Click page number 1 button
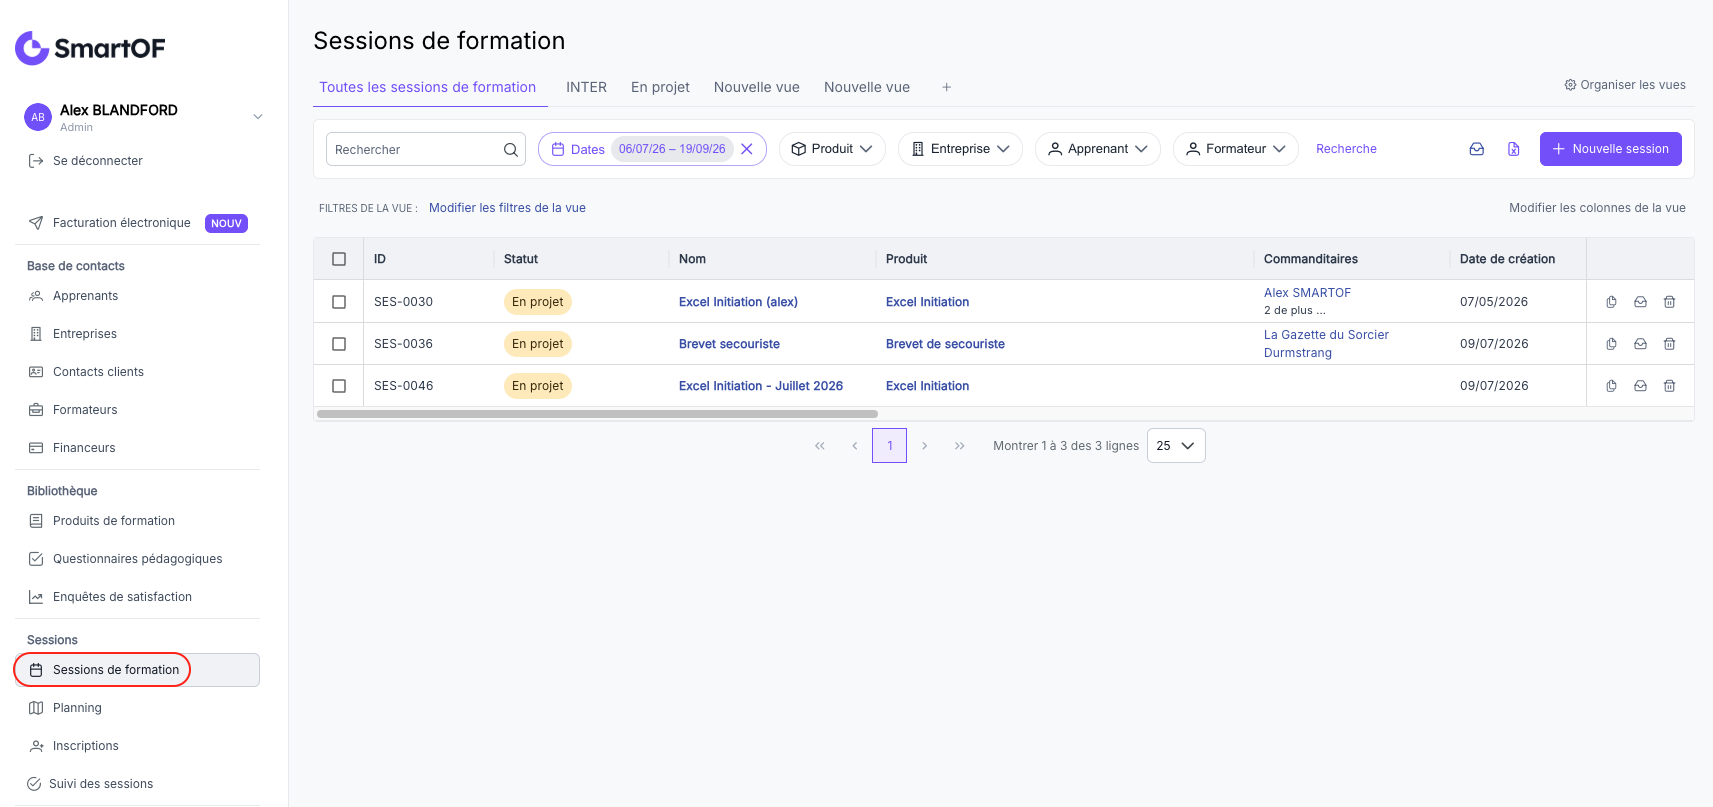 point(890,446)
